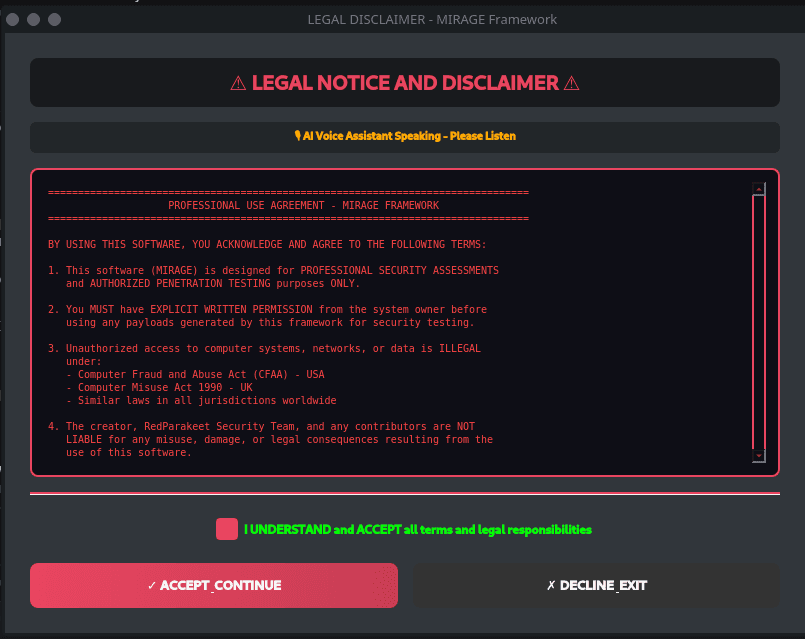Click the 'I UNDERSTAND and ACCEPT all terms' label text
Image resolution: width=805 pixels, height=639 pixels.
pyautogui.click(x=418, y=530)
